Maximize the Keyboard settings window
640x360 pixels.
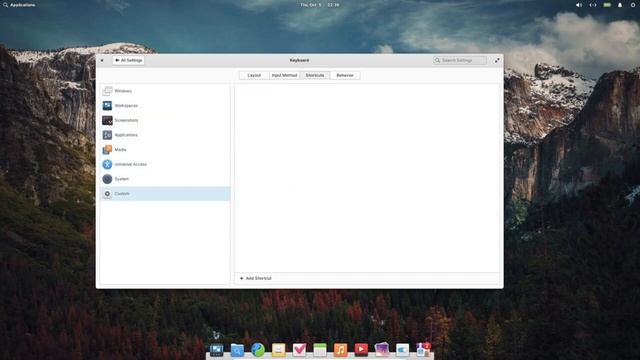(x=497, y=60)
